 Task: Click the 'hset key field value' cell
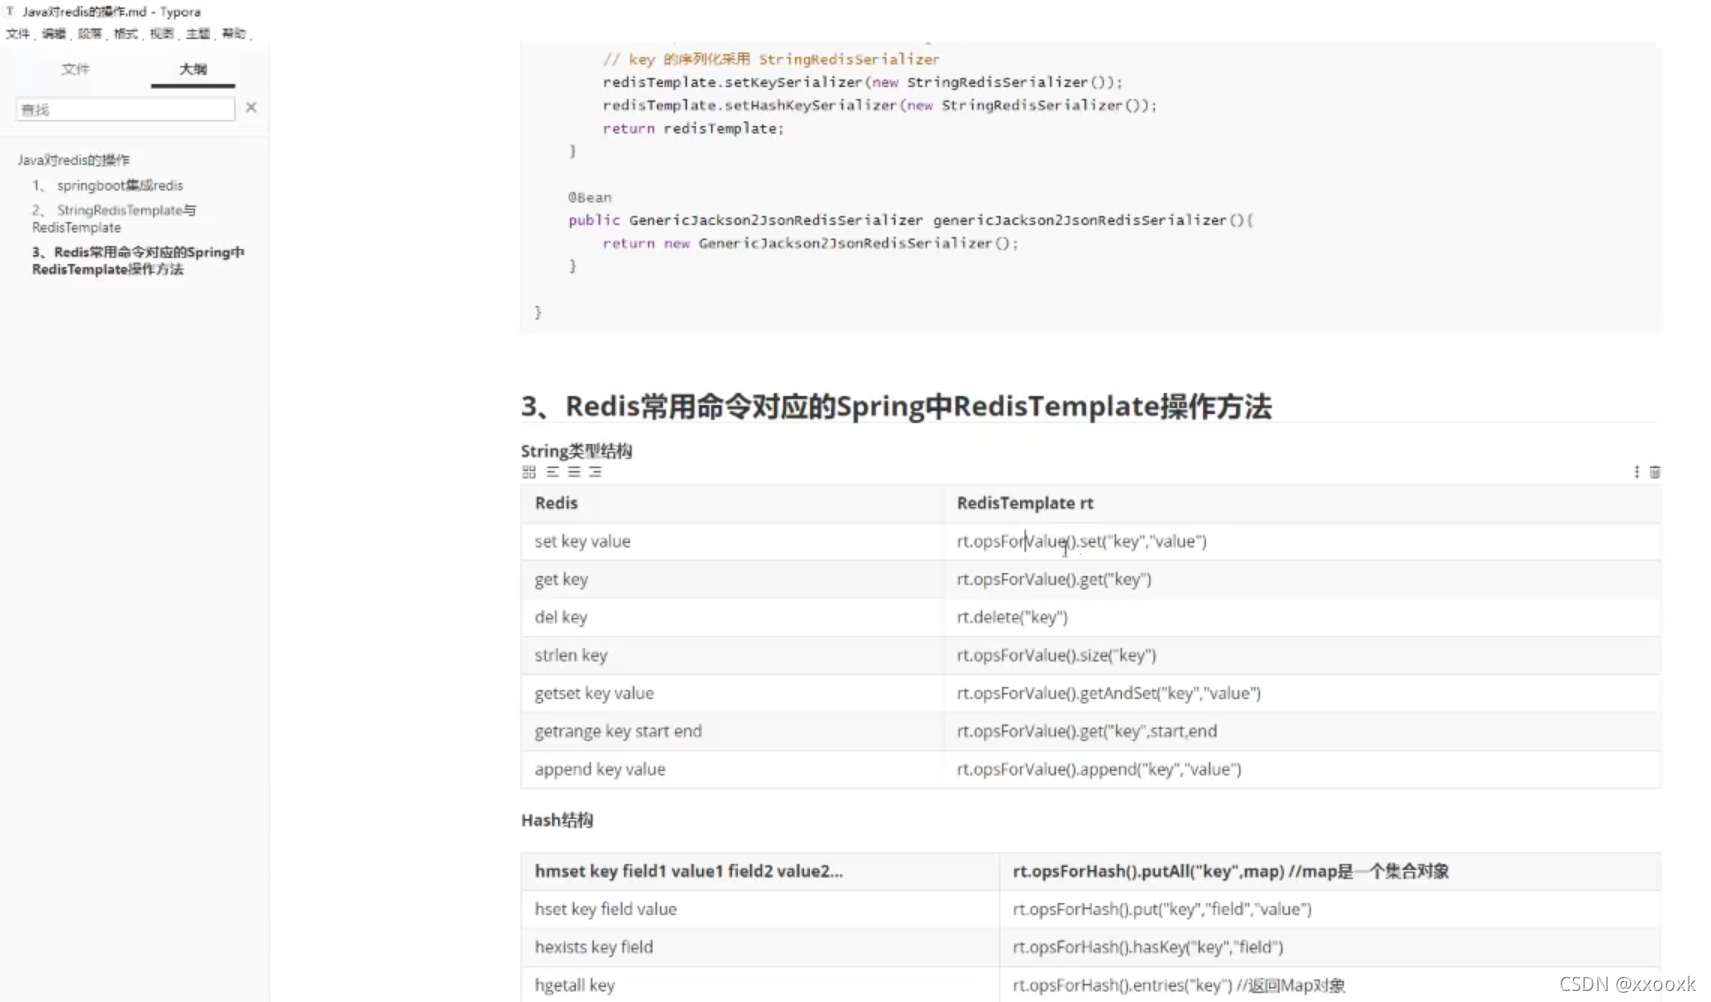pos(760,909)
